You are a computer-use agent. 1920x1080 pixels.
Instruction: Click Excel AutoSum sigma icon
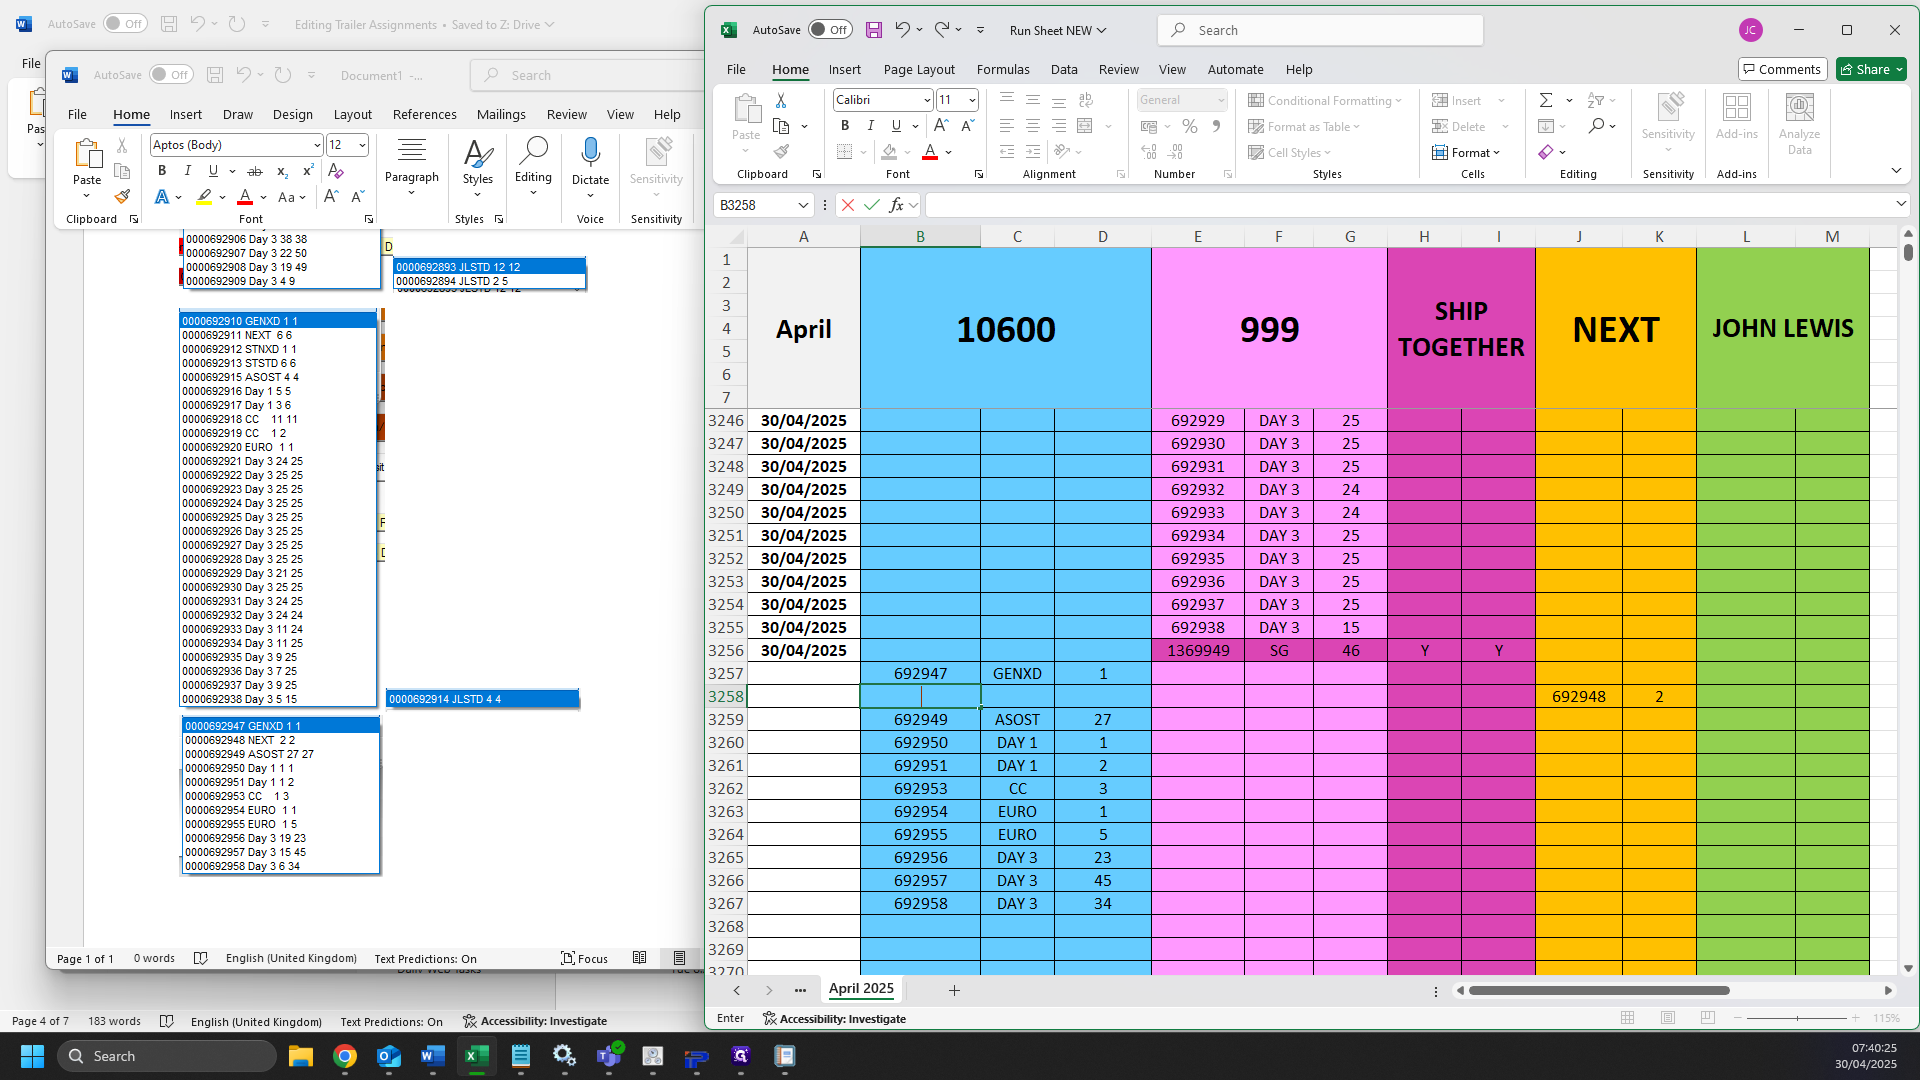click(1546, 100)
